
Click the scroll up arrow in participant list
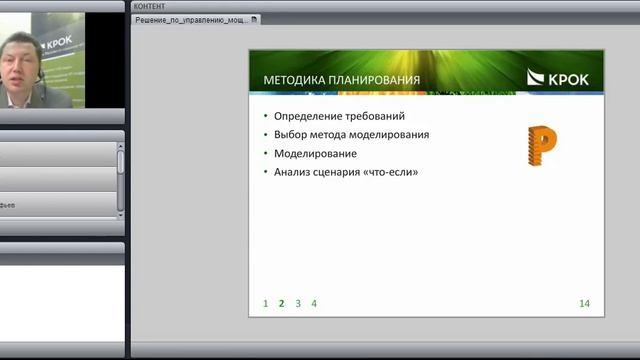120,146
